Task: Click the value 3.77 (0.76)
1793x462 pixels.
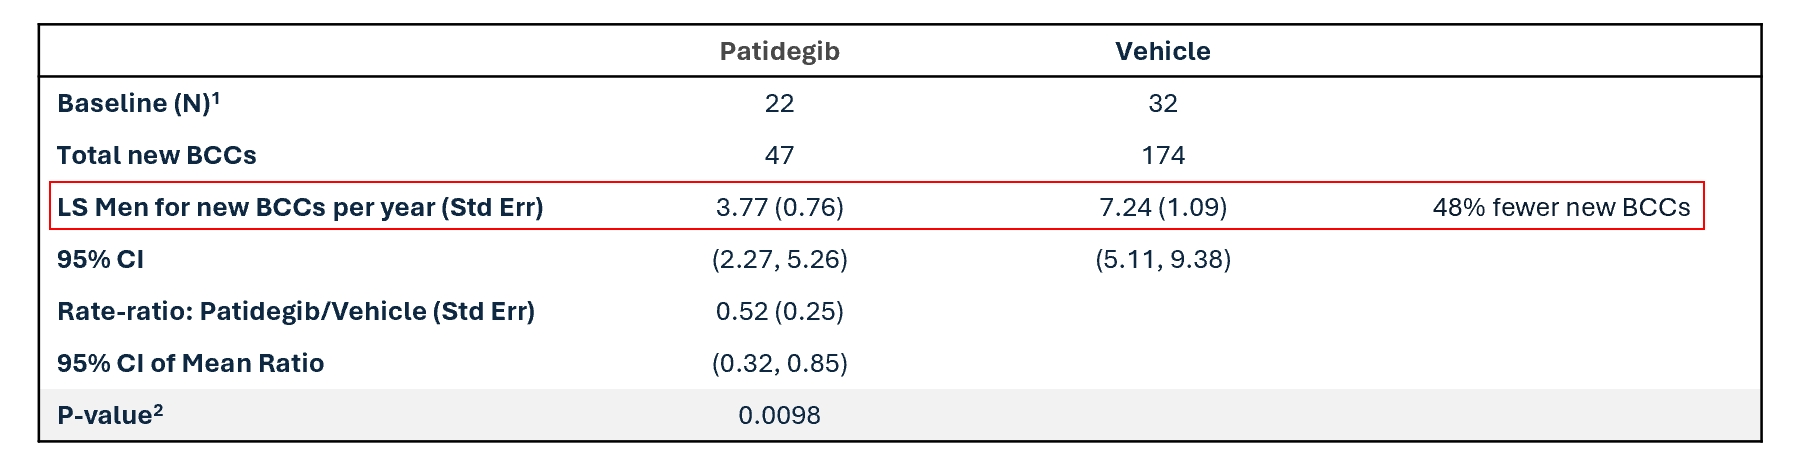Action: coord(779,207)
